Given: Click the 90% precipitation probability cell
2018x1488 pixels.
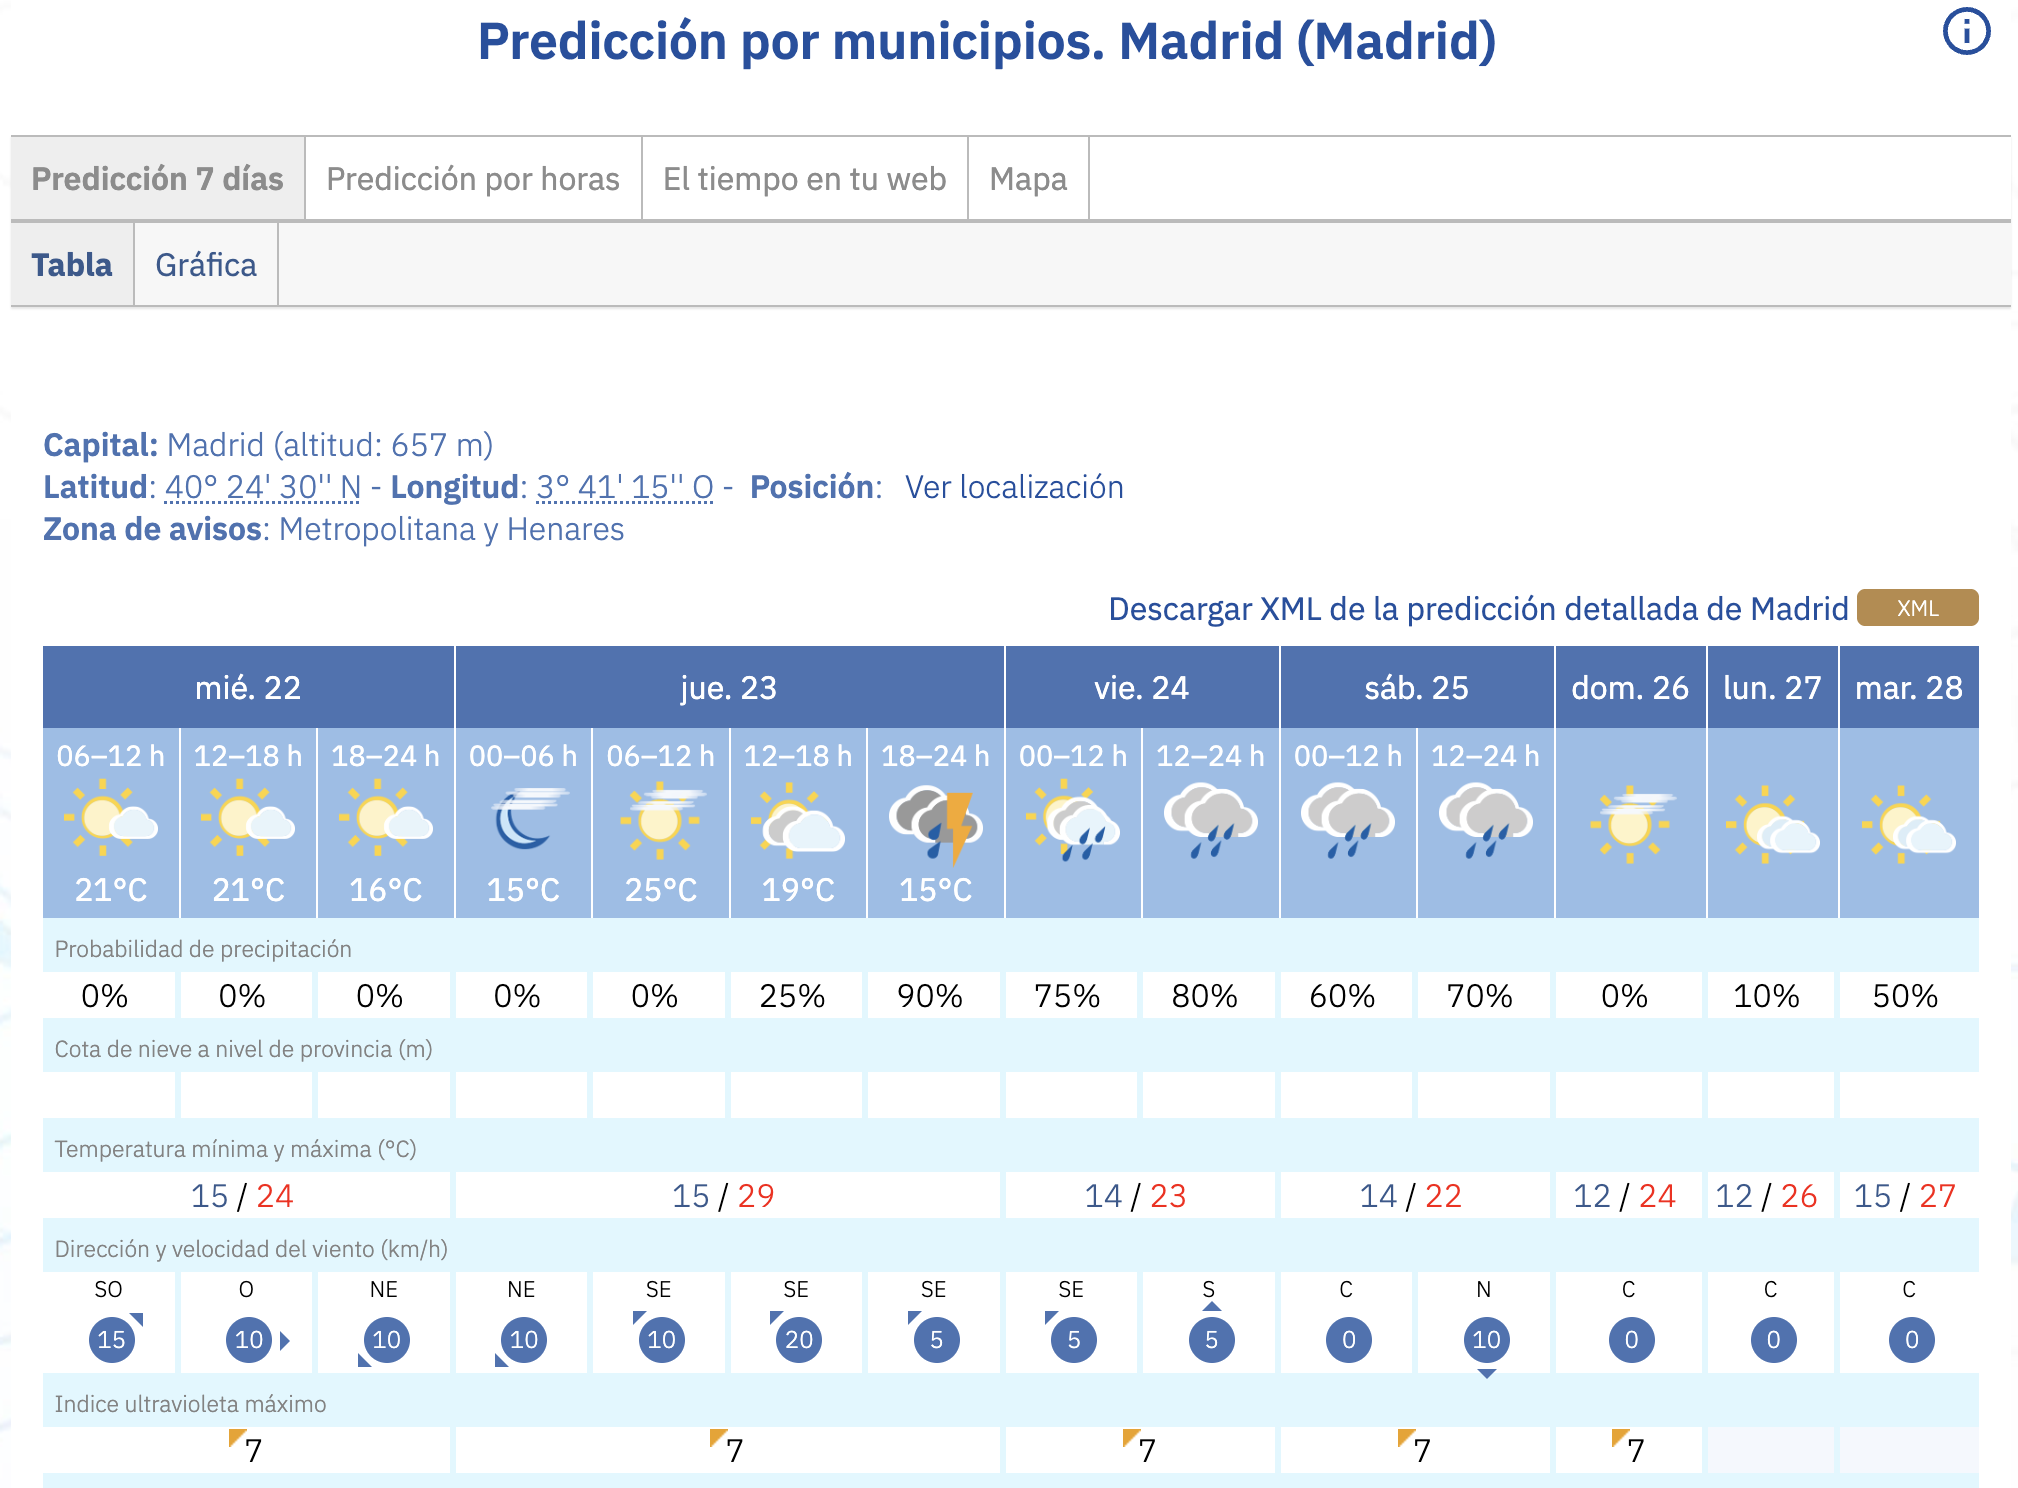Looking at the screenshot, I should (x=930, y=996).
